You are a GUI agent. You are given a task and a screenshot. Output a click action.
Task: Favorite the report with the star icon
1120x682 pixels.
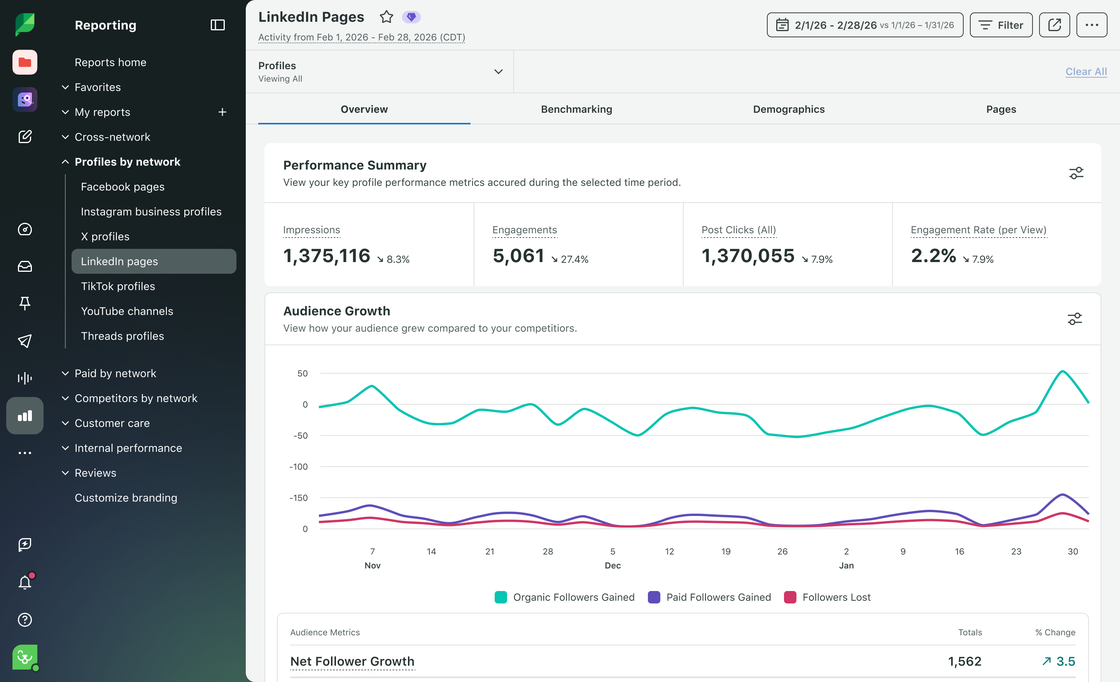tap(386, 16)
